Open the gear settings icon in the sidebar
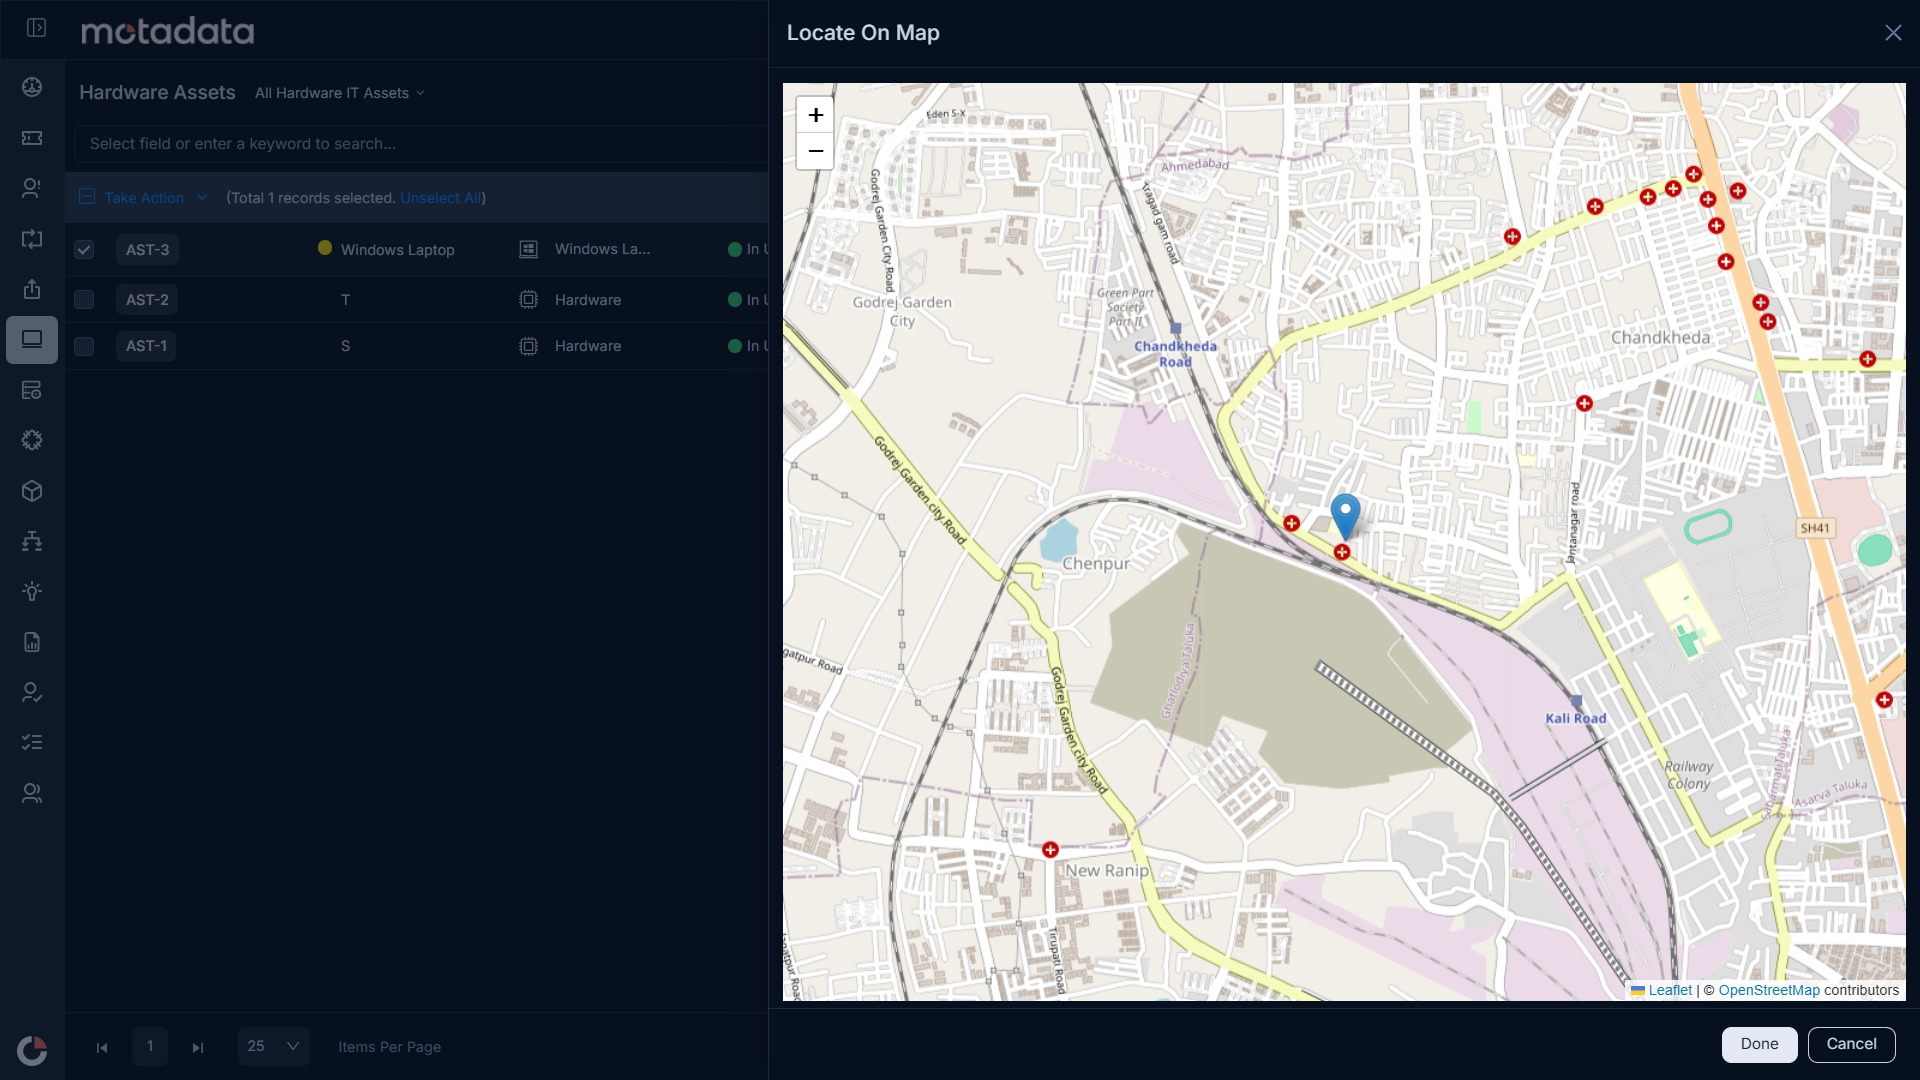 tap(32, 440)
